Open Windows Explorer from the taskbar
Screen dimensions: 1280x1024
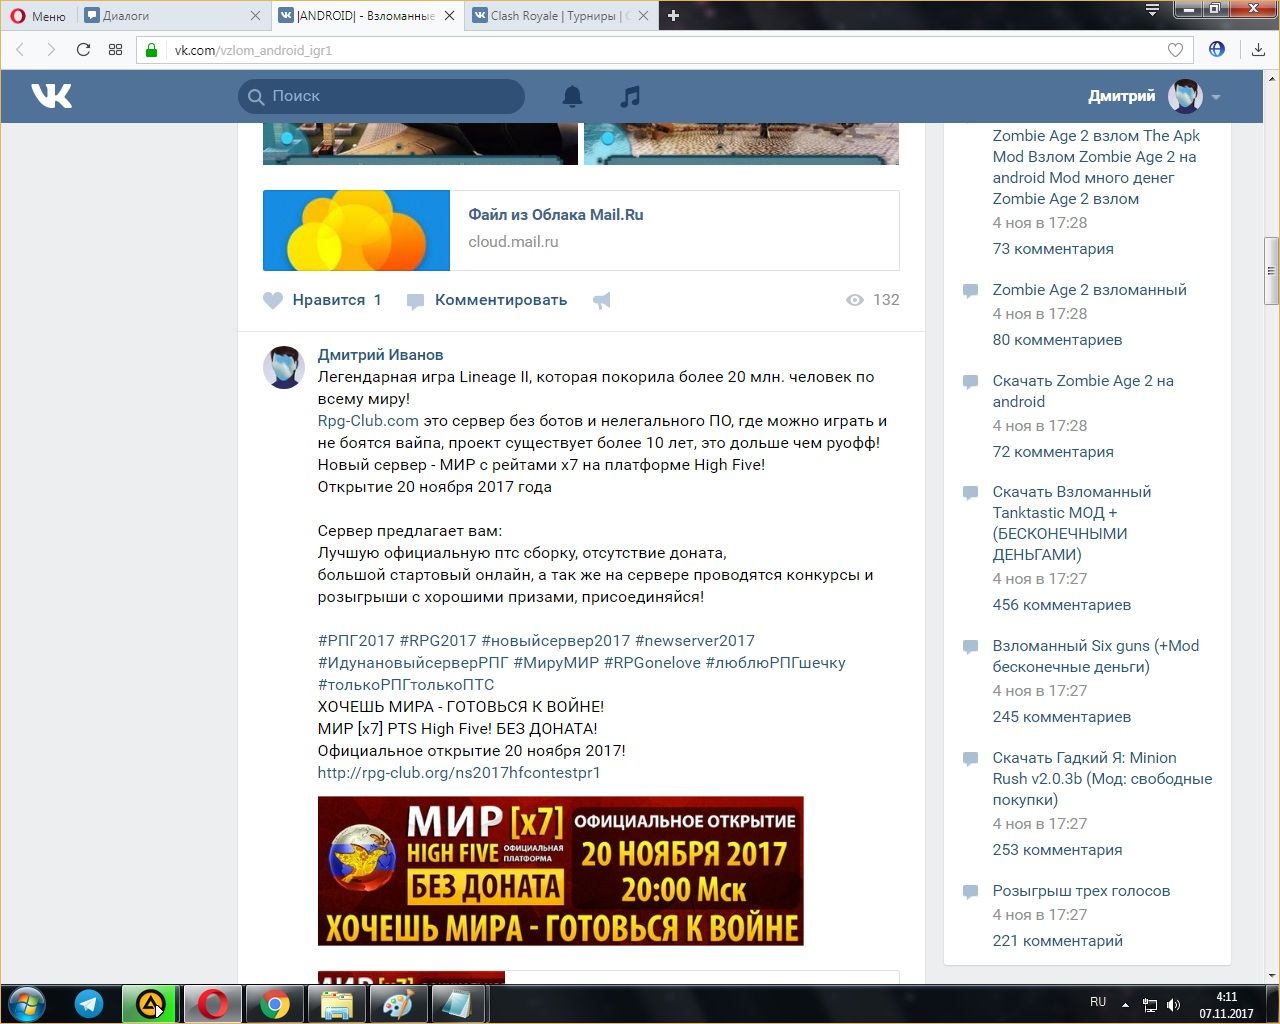pos(336,1004)
